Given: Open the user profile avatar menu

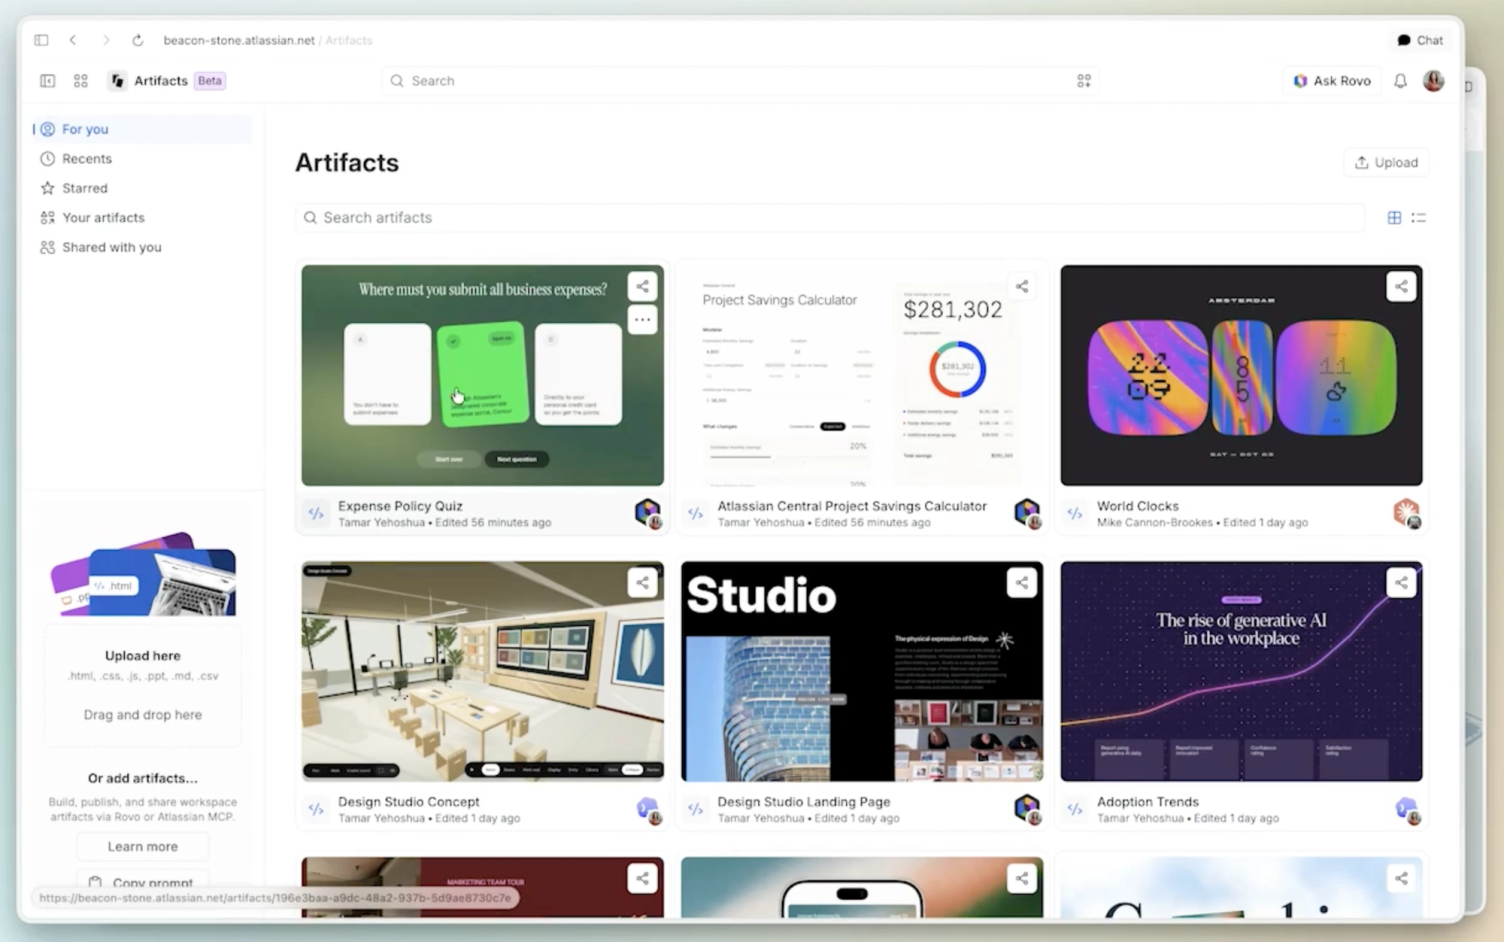Looking at the screenshot, I should [1433, 81].
